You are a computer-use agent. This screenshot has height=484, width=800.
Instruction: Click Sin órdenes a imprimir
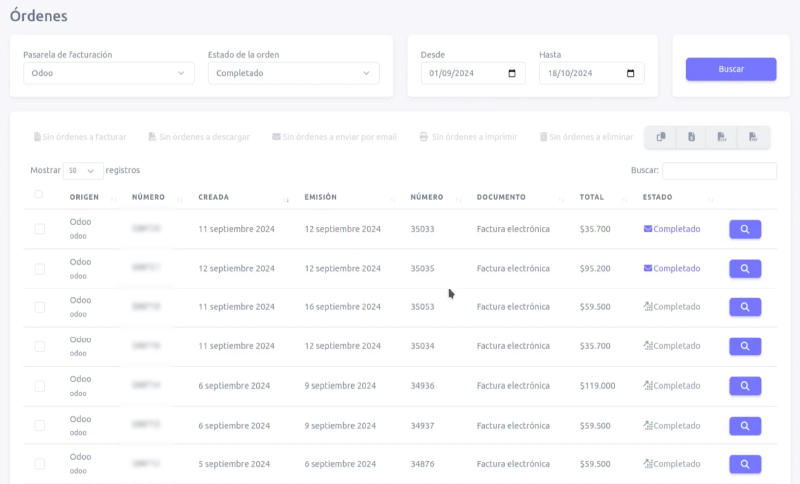(x=468, y=137)
